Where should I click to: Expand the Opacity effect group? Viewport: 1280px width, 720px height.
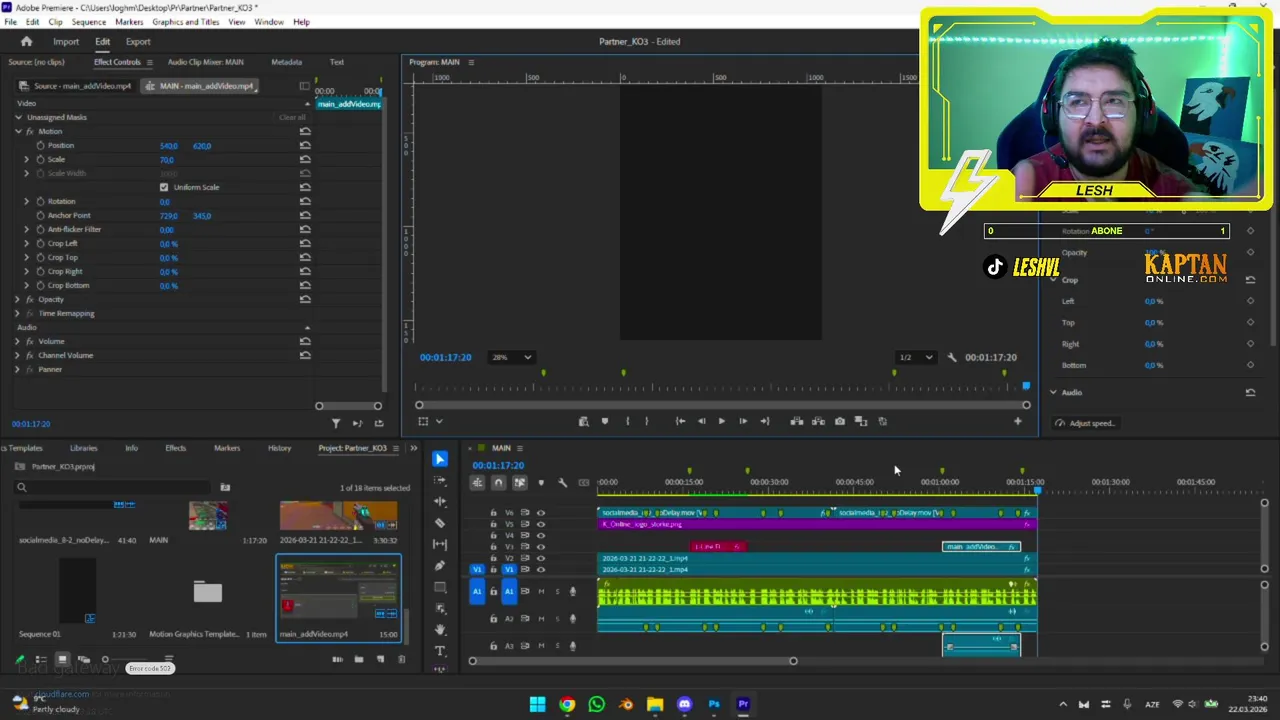point(18,300)
